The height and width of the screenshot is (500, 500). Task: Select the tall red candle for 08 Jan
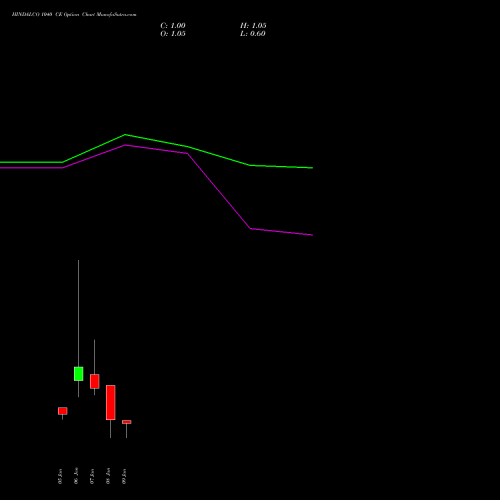(x=110, y=402)
